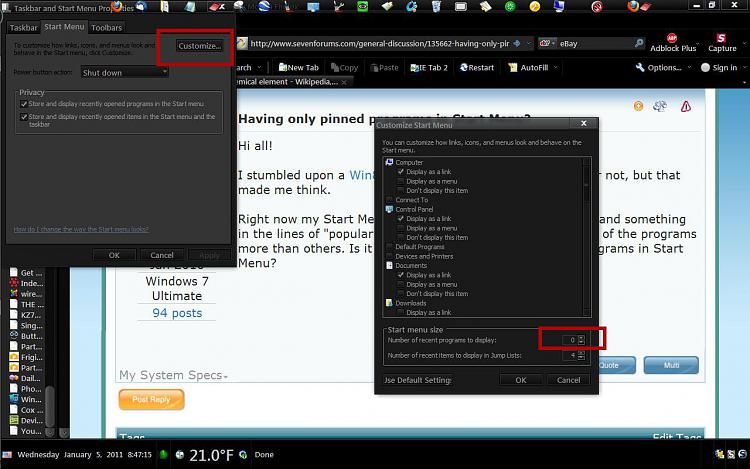The image size is (750, 469).
Task: Click the Customize... button
Action: [199, 46]
